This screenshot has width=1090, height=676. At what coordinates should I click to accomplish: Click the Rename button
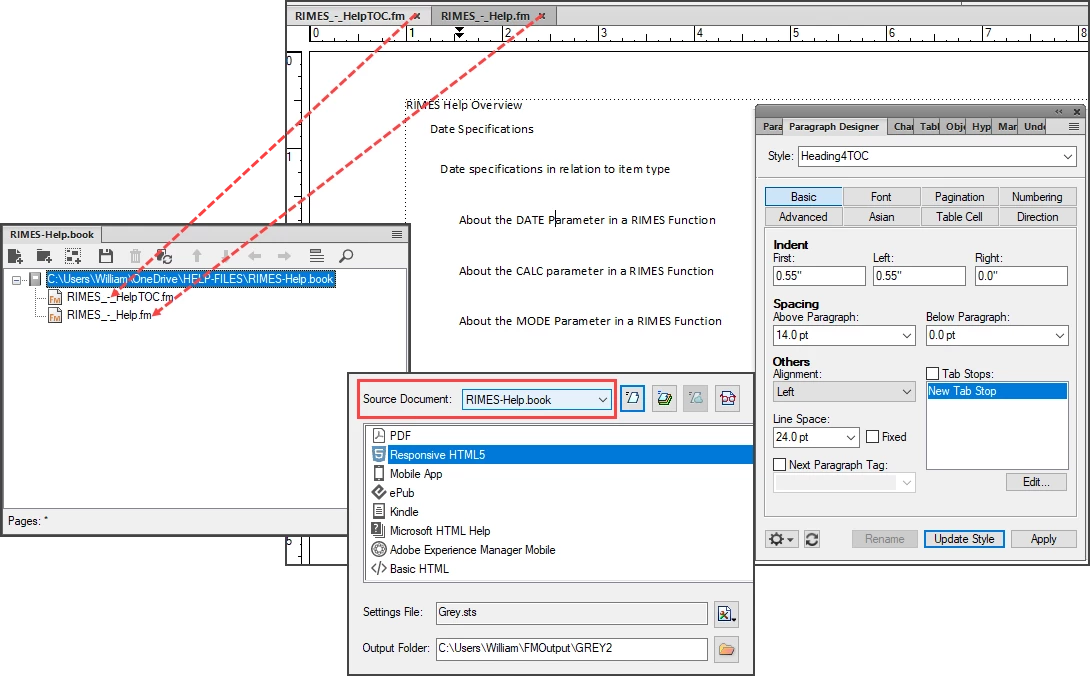884,539
